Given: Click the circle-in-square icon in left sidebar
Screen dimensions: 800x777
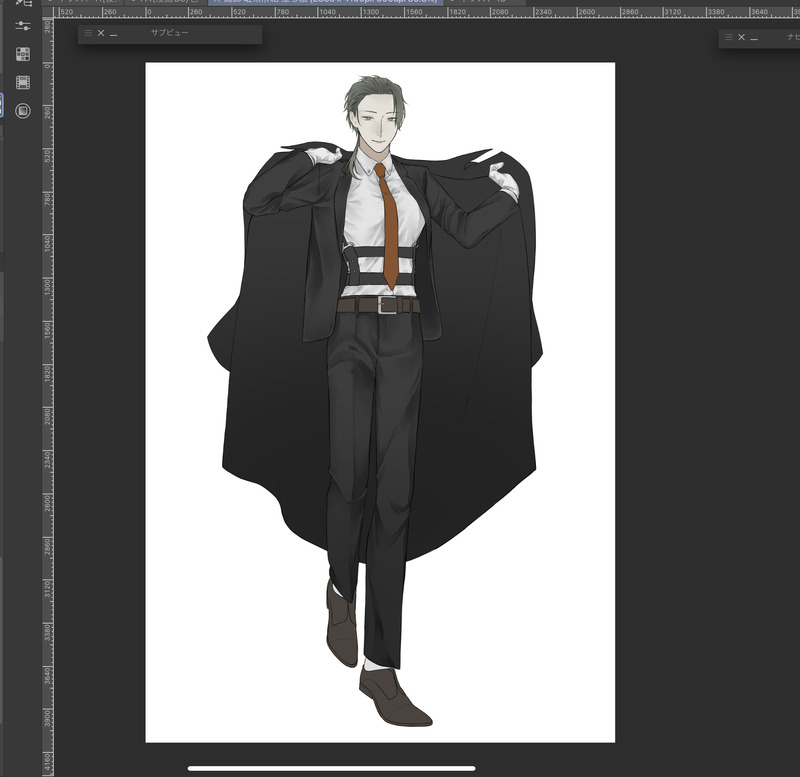Looking at the screenshot, I should coord(23,110).
